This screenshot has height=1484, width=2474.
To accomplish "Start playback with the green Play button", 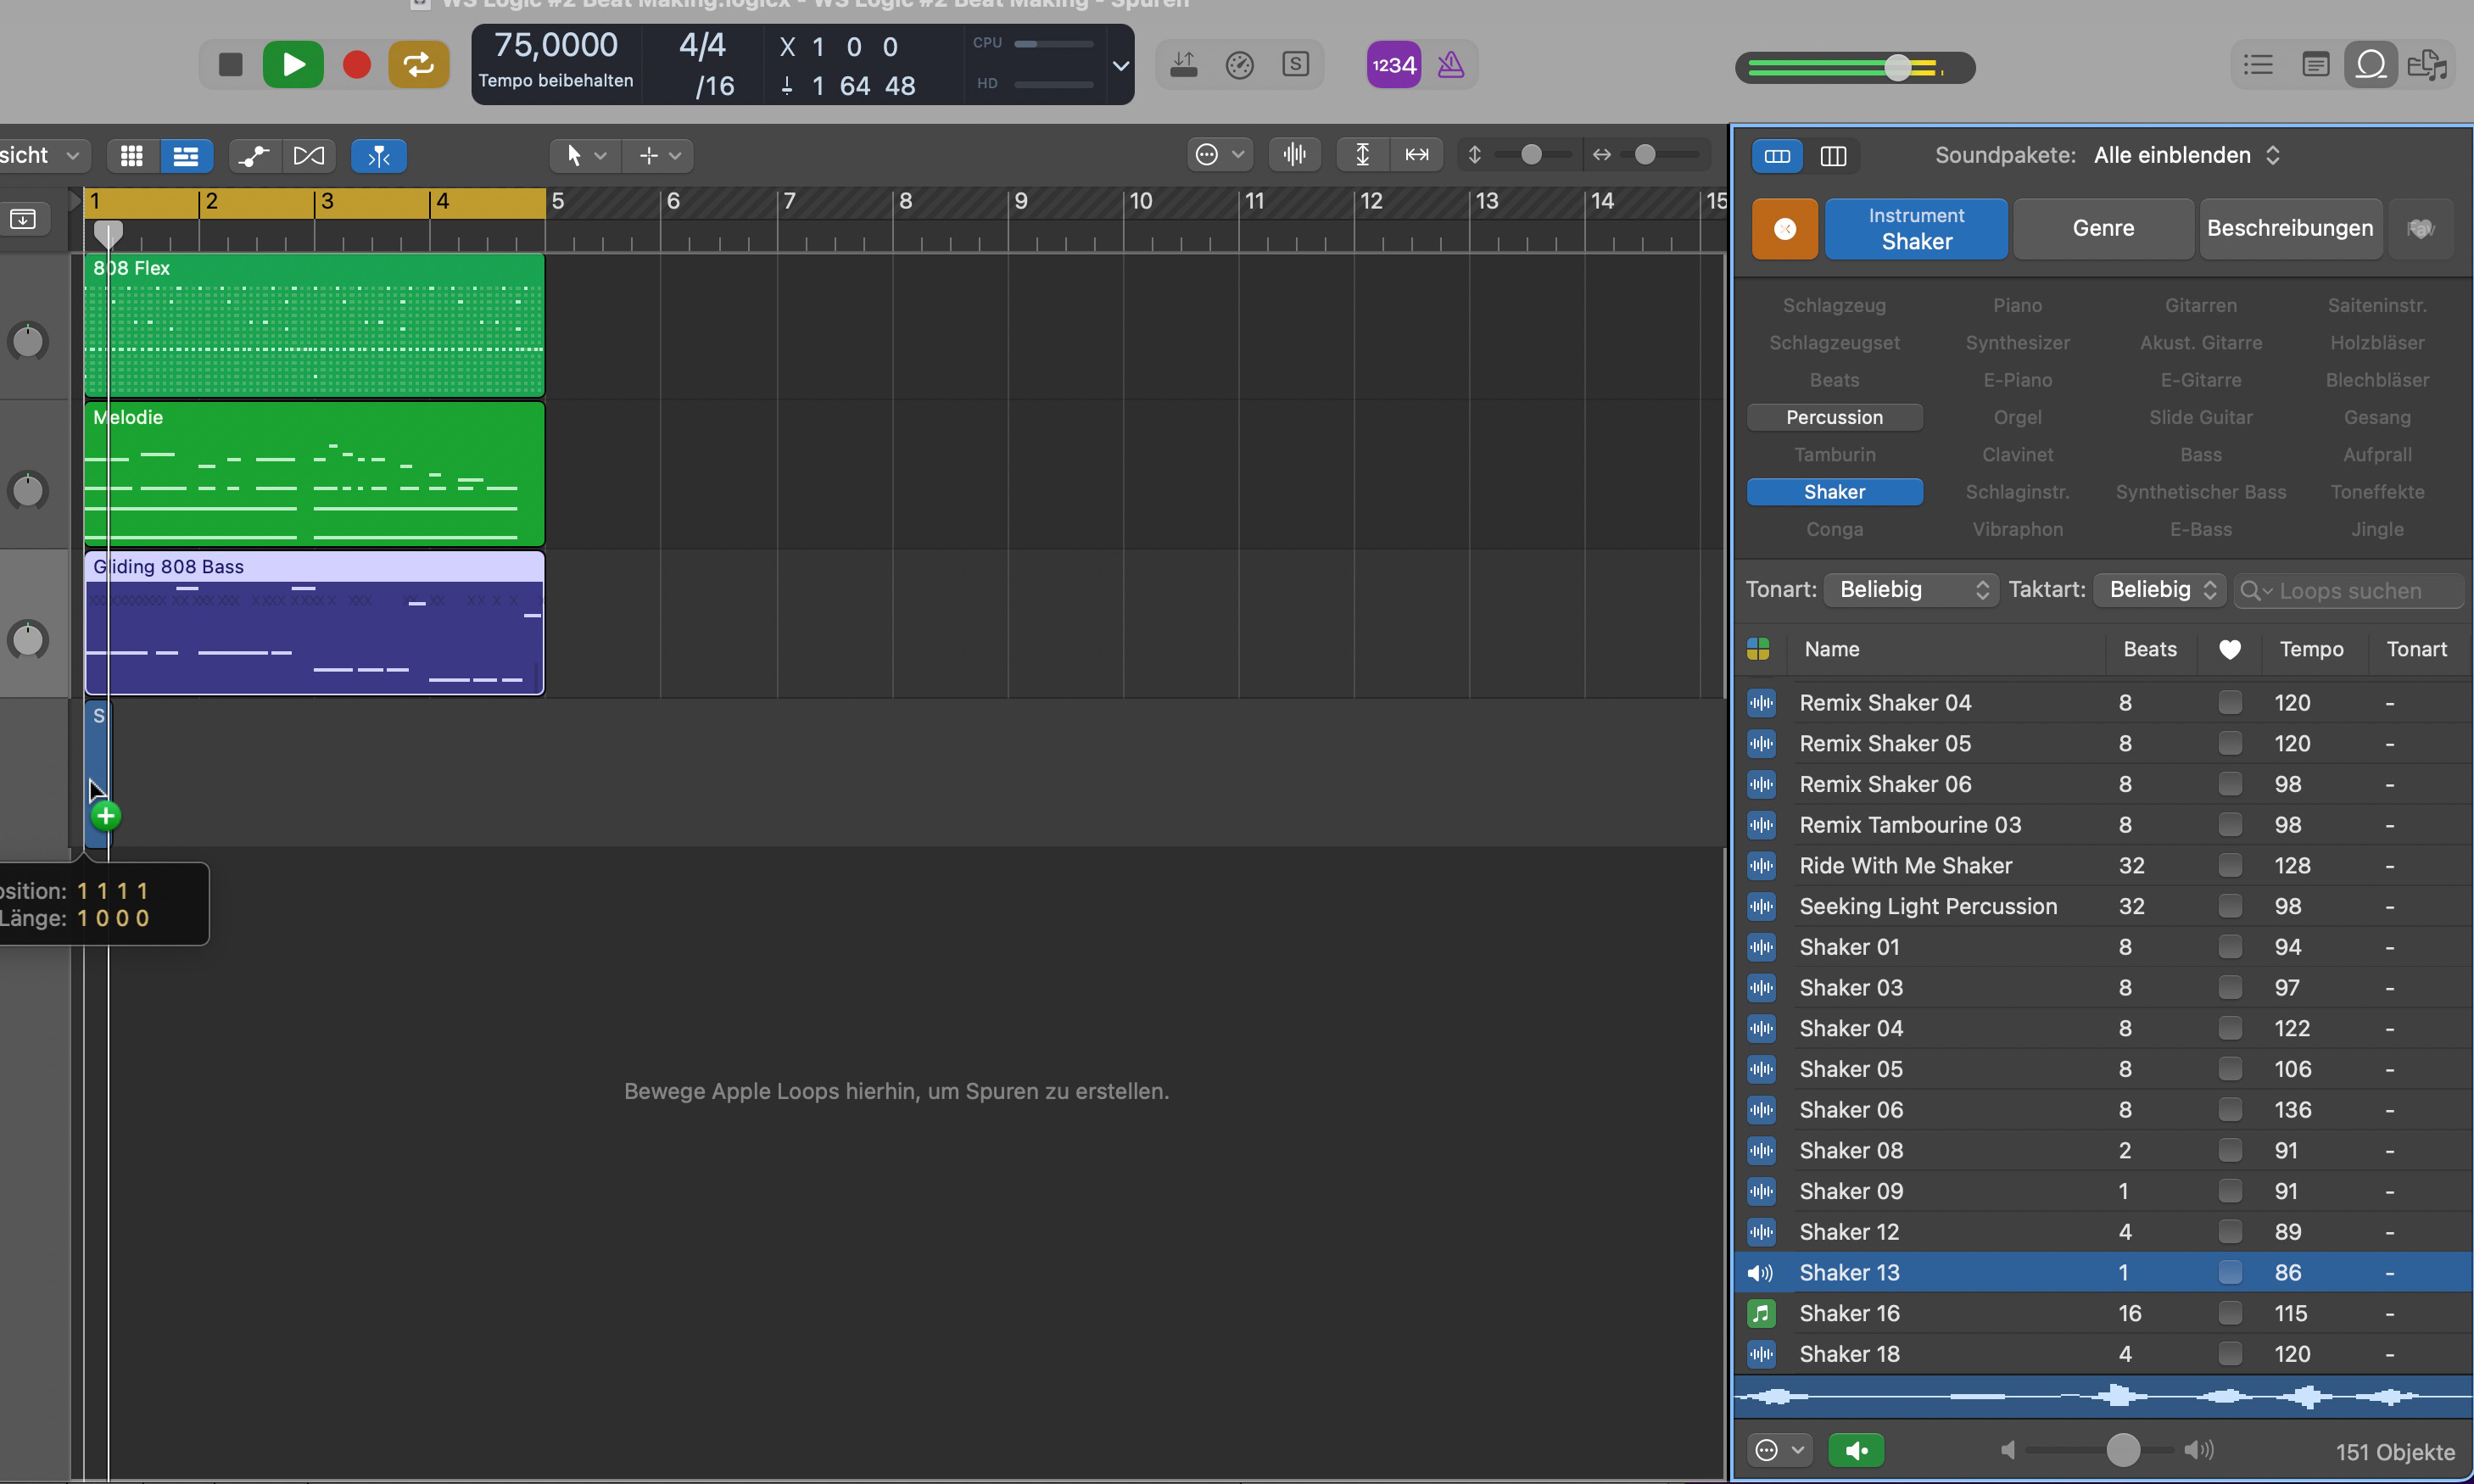I will pos(293,65).
